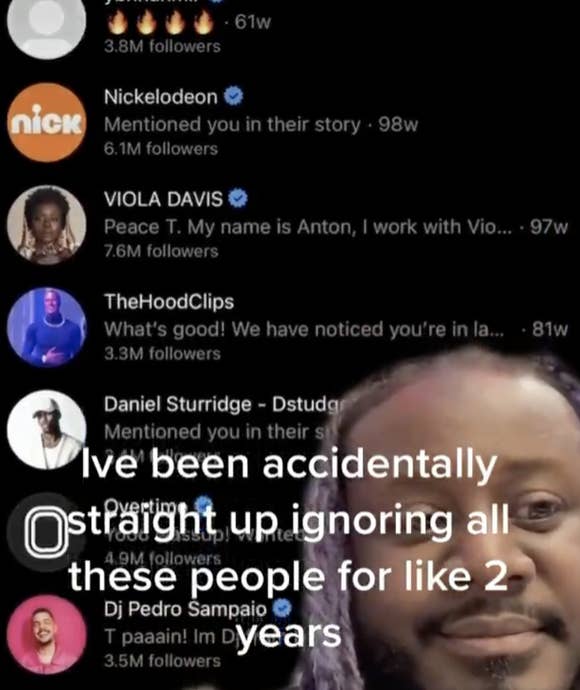Select the gray default avatar at top

coord(46,21)
